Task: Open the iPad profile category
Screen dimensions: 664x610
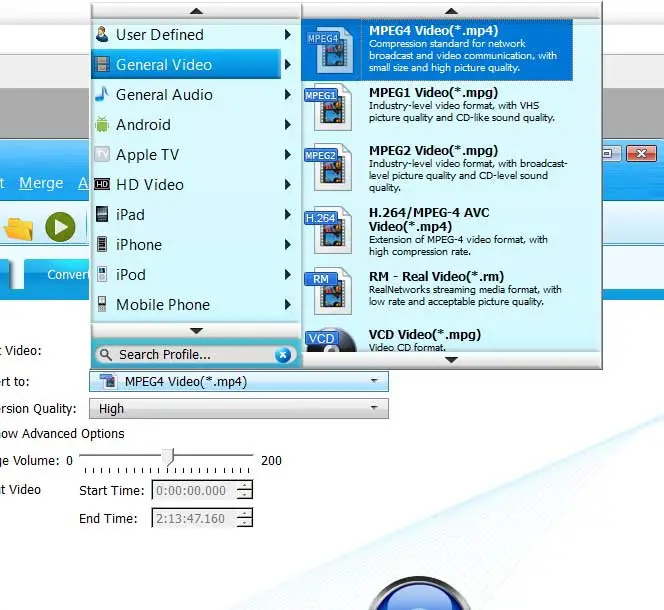Action: [196, 215]
